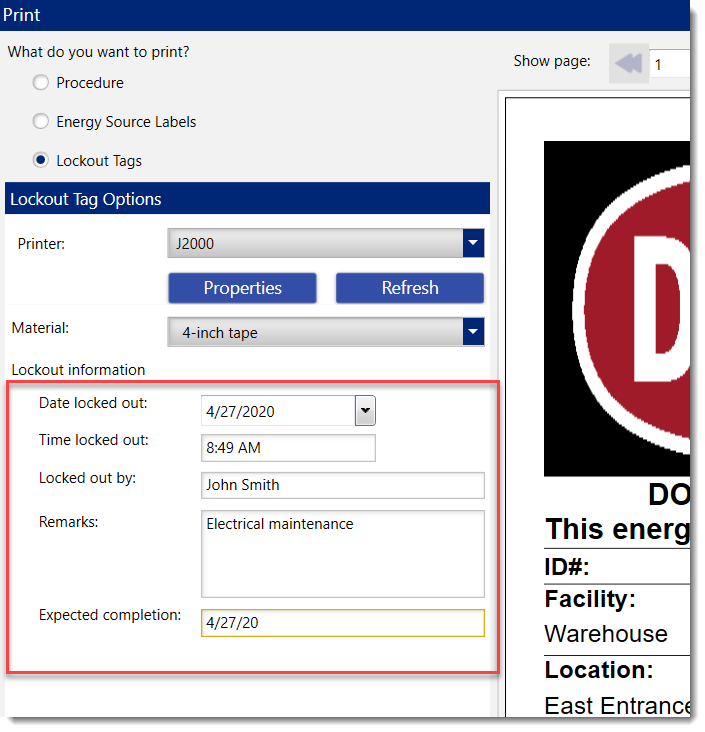Click the 'Remarks:' label
This screenshot has height=732, width=705.
tap(69, 521)
